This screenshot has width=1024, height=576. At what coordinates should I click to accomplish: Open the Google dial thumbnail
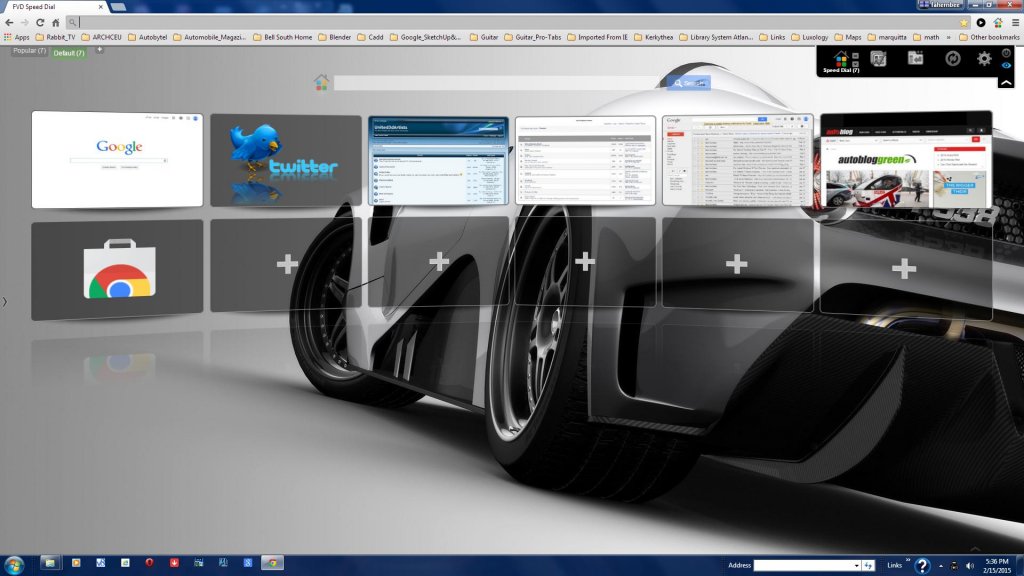(118, 159)
